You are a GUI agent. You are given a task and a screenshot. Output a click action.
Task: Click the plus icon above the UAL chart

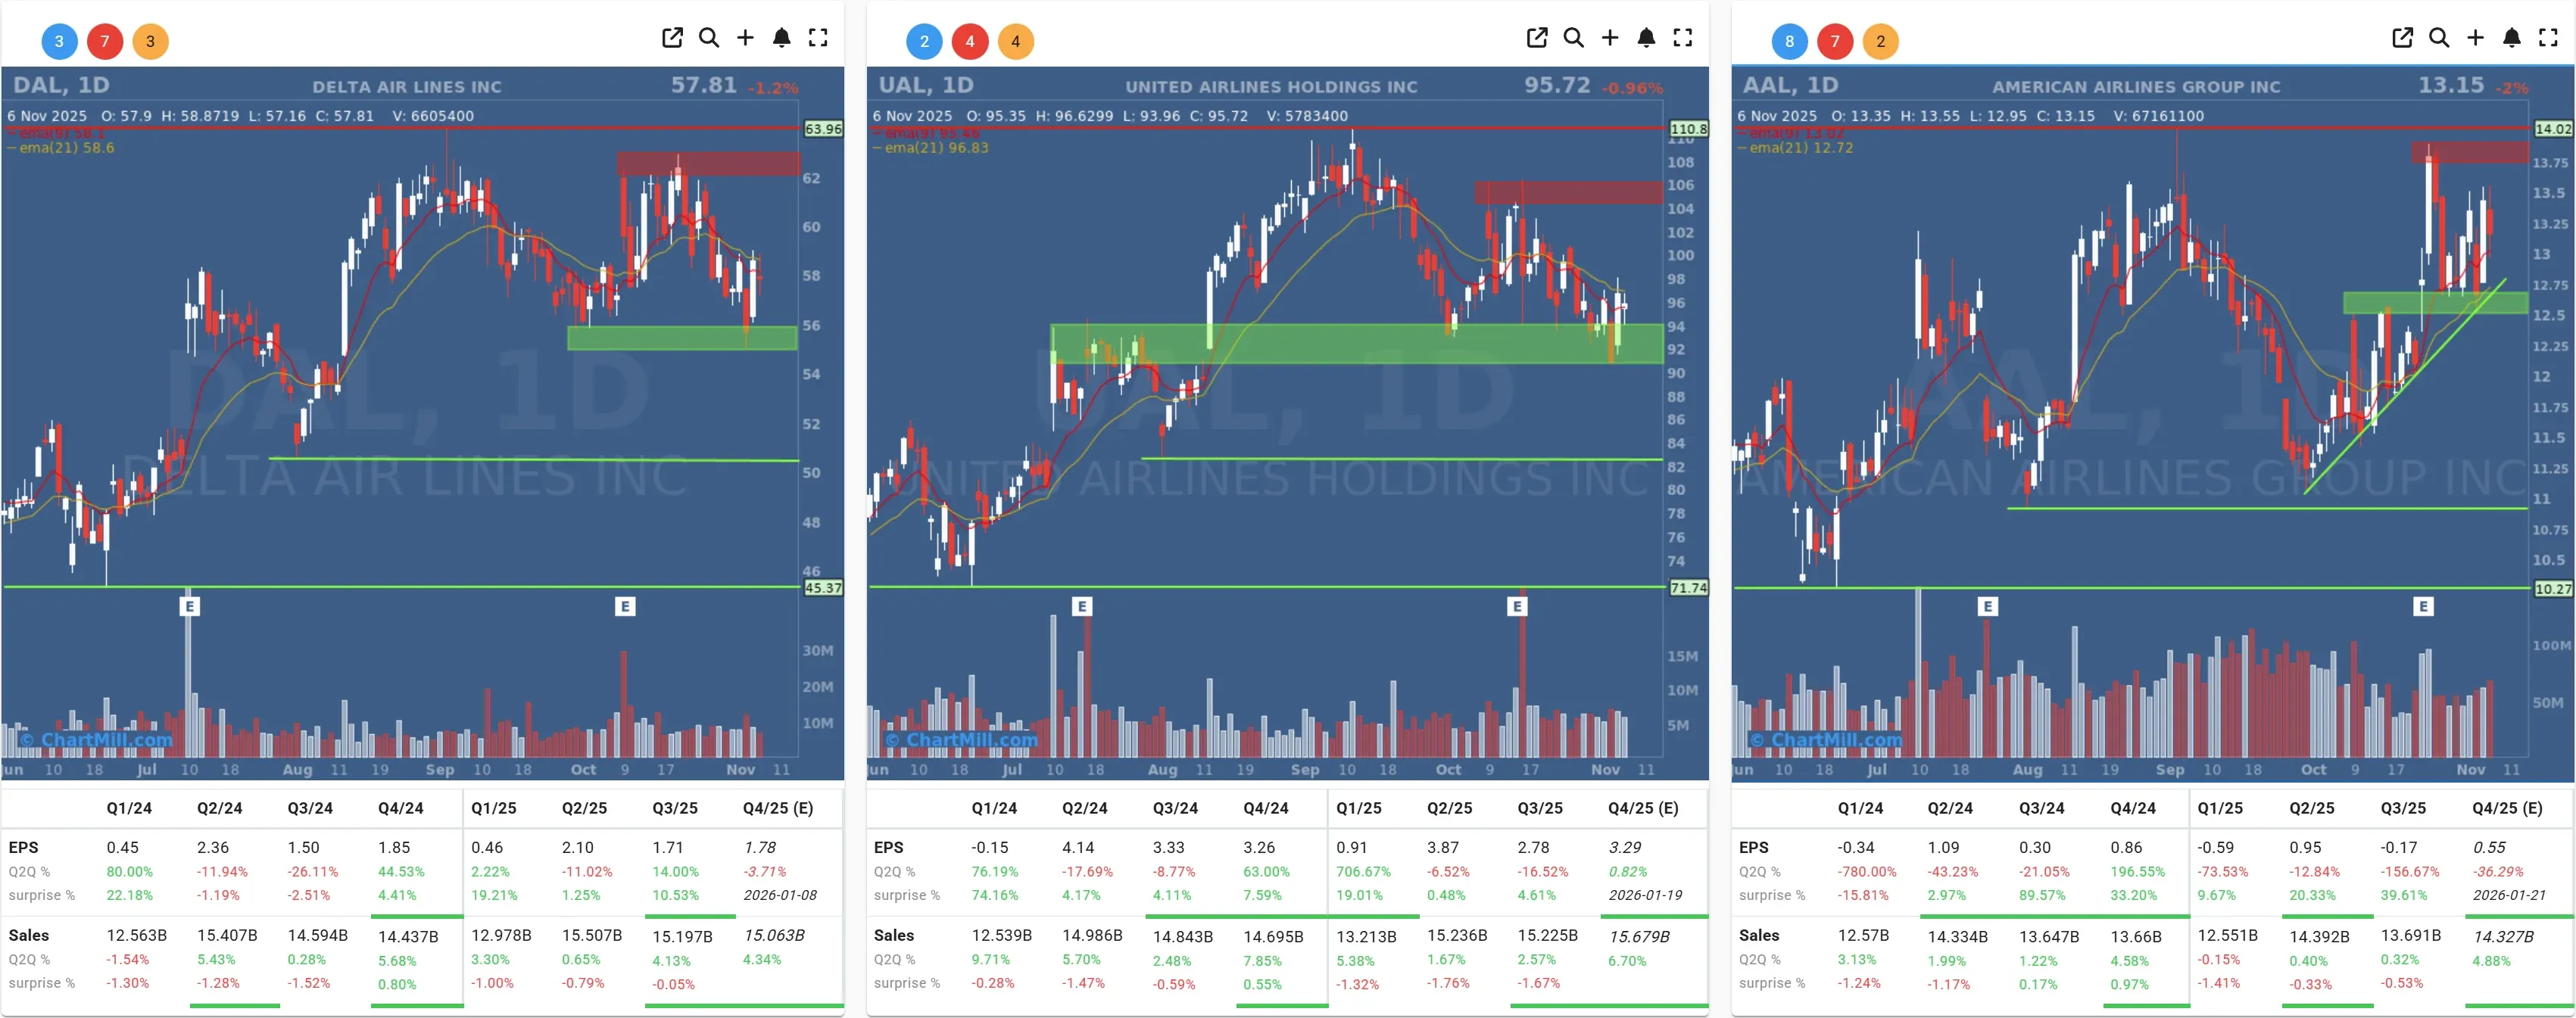coord(1610,37)
